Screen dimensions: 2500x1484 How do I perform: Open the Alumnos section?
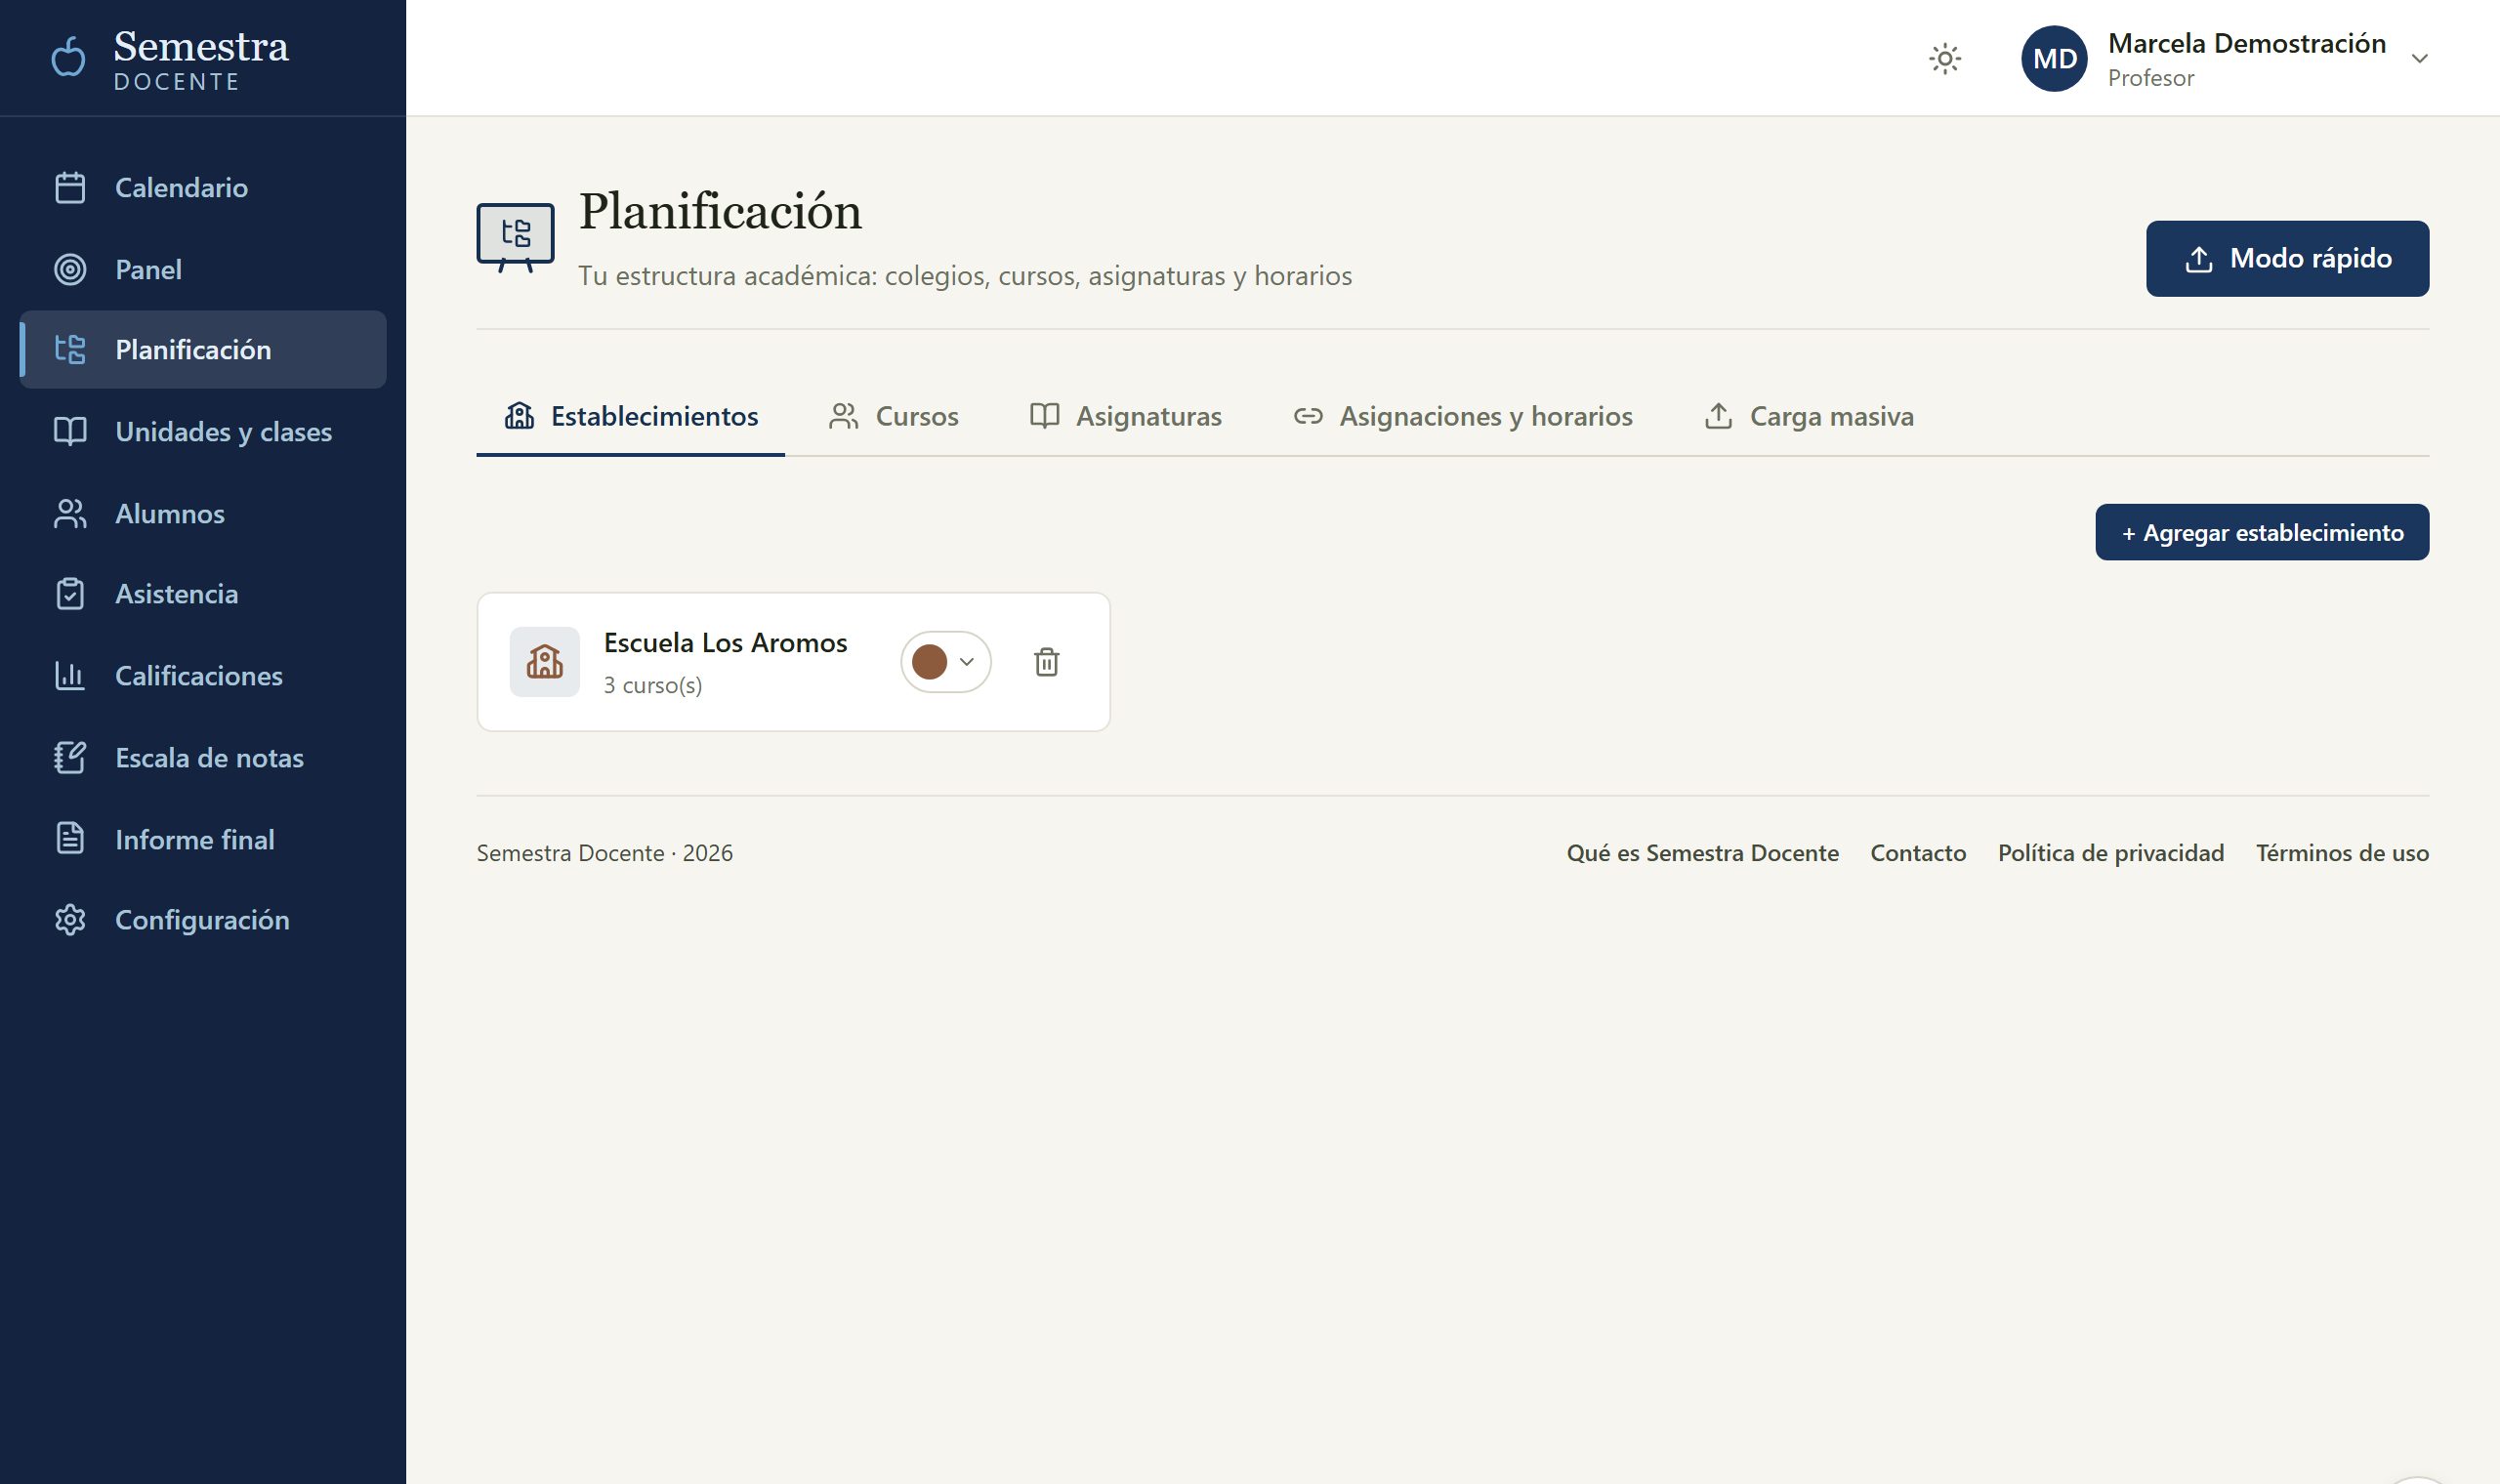(203, 513)
